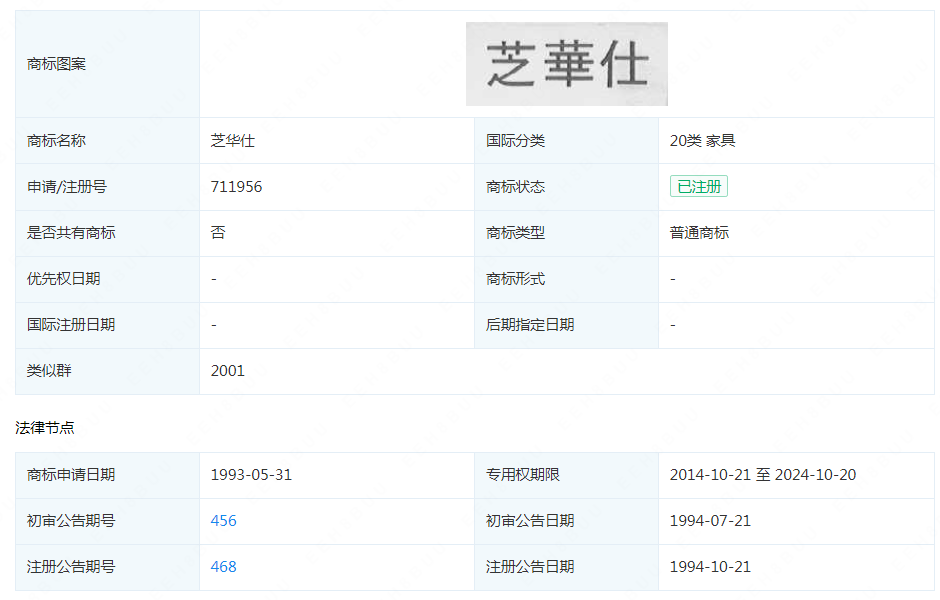The image size is (940, 600).
Task: Select the registration announcement date 1994-10-21
Action: pos(710,566)
